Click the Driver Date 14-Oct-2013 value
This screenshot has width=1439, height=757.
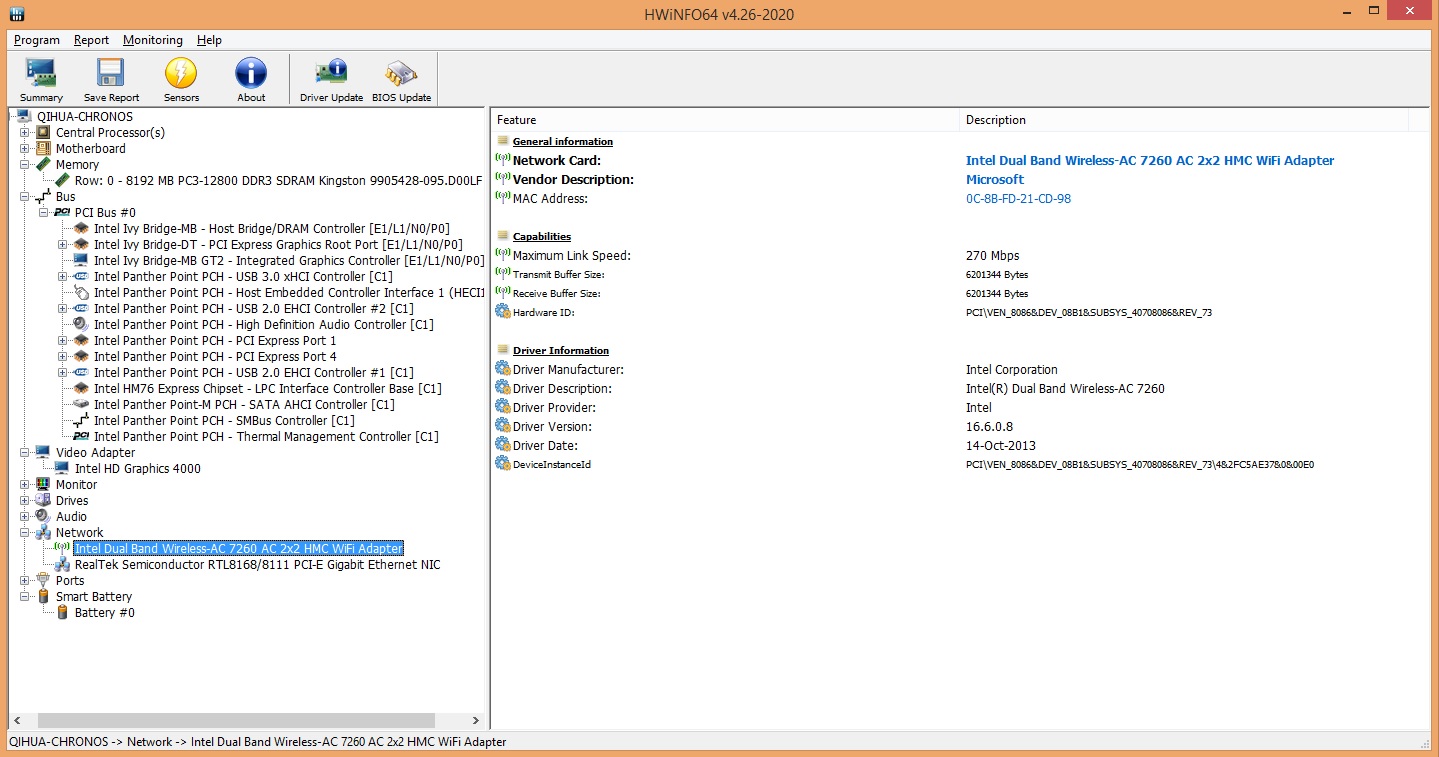point(1001,446)
